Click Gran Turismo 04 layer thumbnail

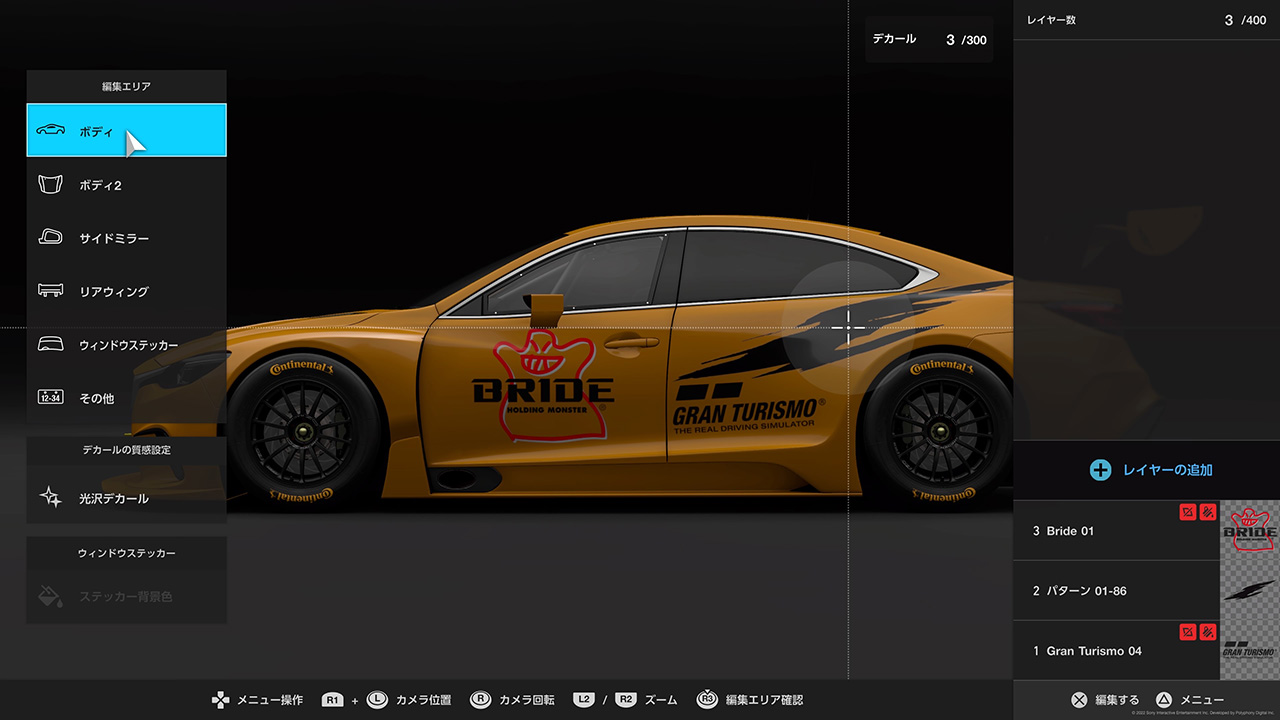pyautogui.click(x=1250, y=651)
